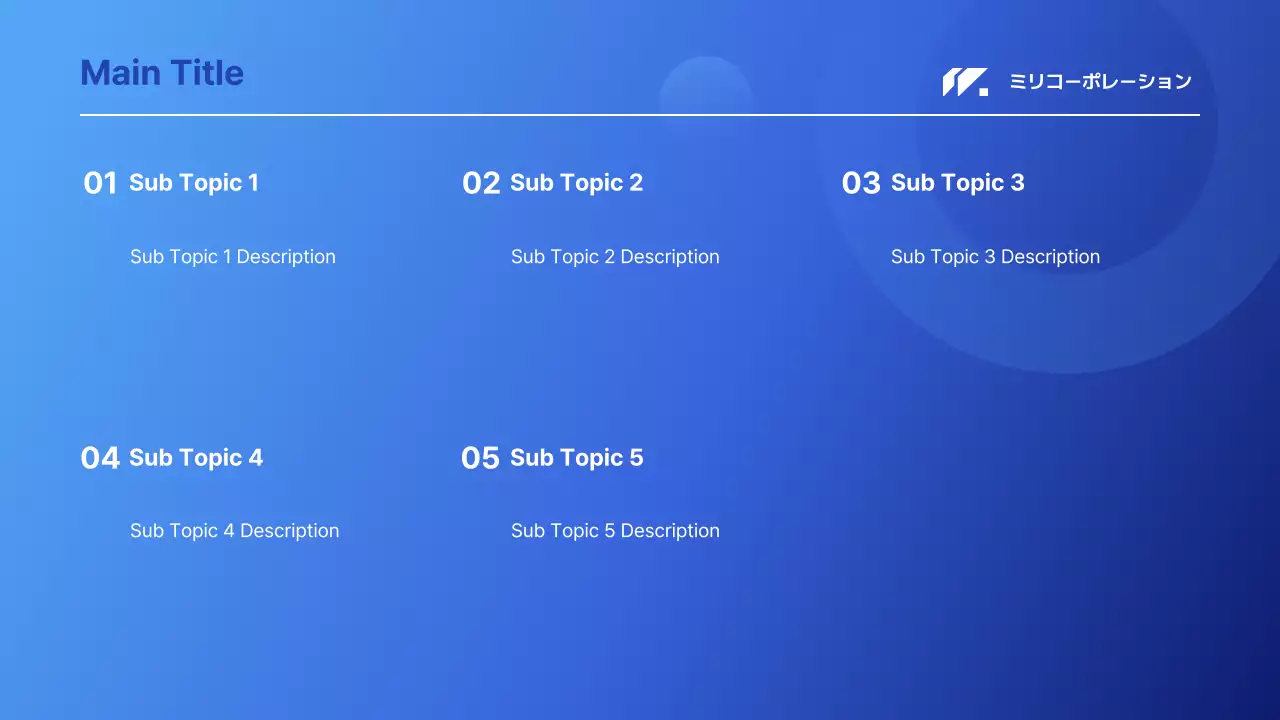The height and width of the screenshot is (720, 1280).
Task: Select the Sub Topic 5 heading
Action: pyautogui.click(x=576, y=457)
